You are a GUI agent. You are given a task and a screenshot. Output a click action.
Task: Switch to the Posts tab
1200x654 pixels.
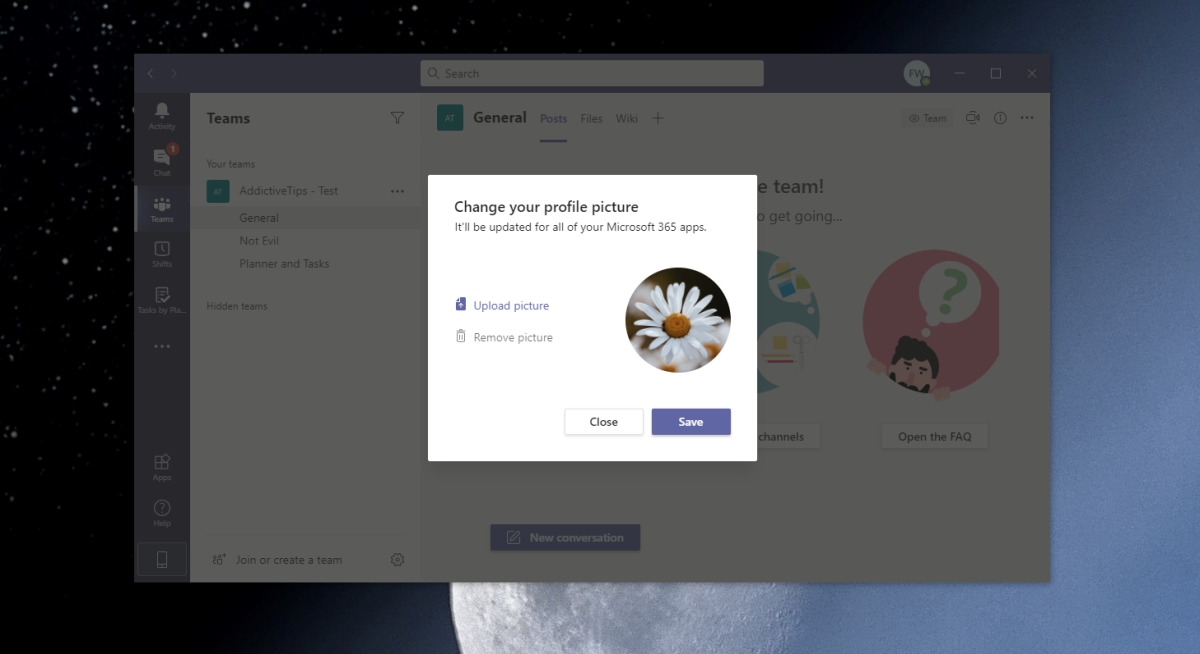(554, 118)
